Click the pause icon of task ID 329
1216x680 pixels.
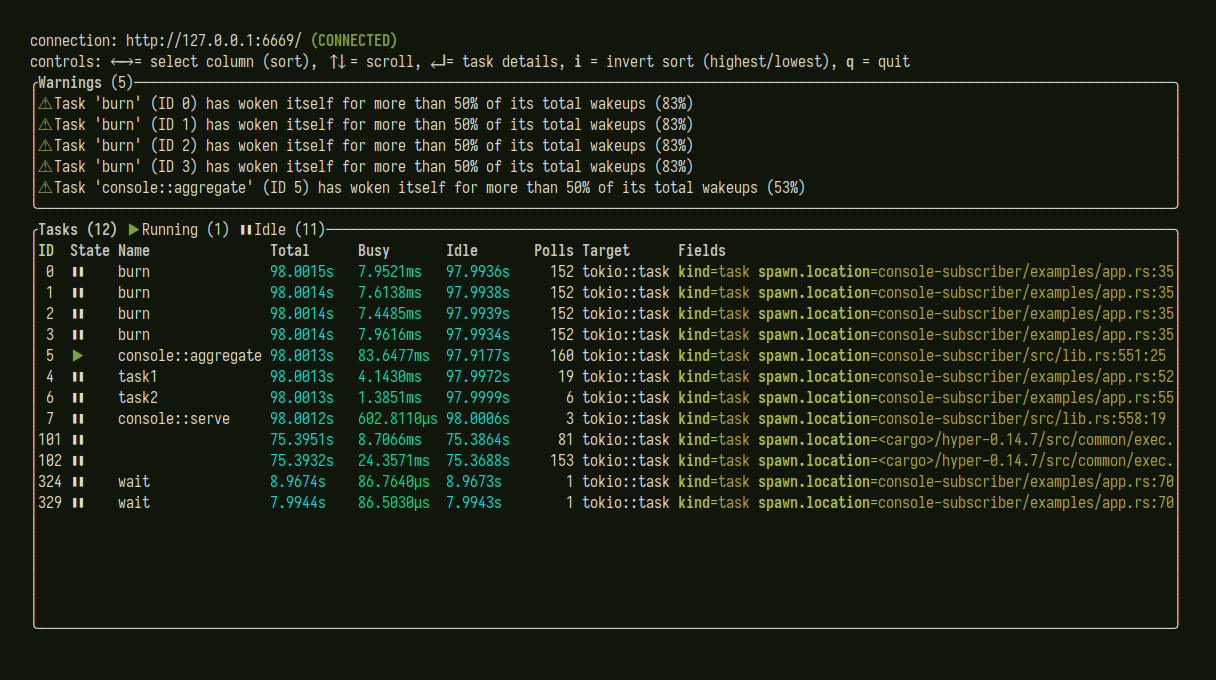78,503
